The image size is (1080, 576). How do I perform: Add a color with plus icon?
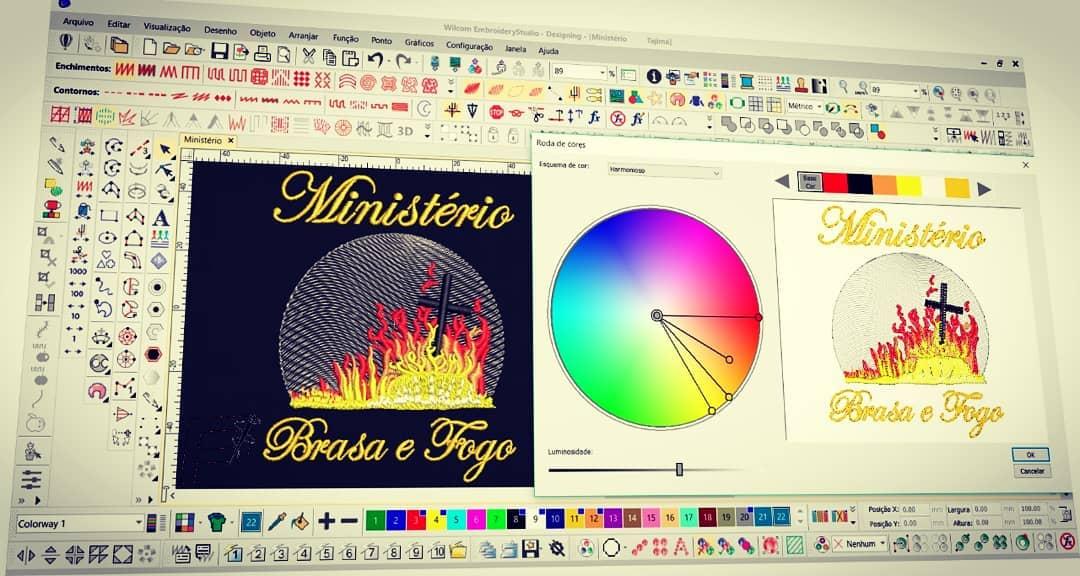click(326, 522)
